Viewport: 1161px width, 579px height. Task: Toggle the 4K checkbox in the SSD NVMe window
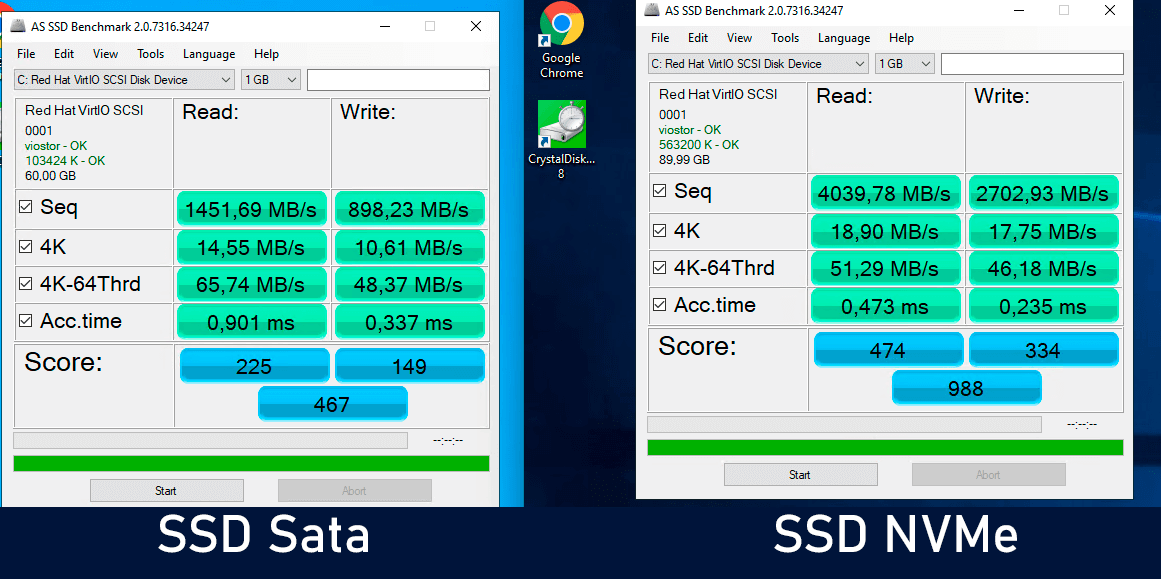pos(660,230)
